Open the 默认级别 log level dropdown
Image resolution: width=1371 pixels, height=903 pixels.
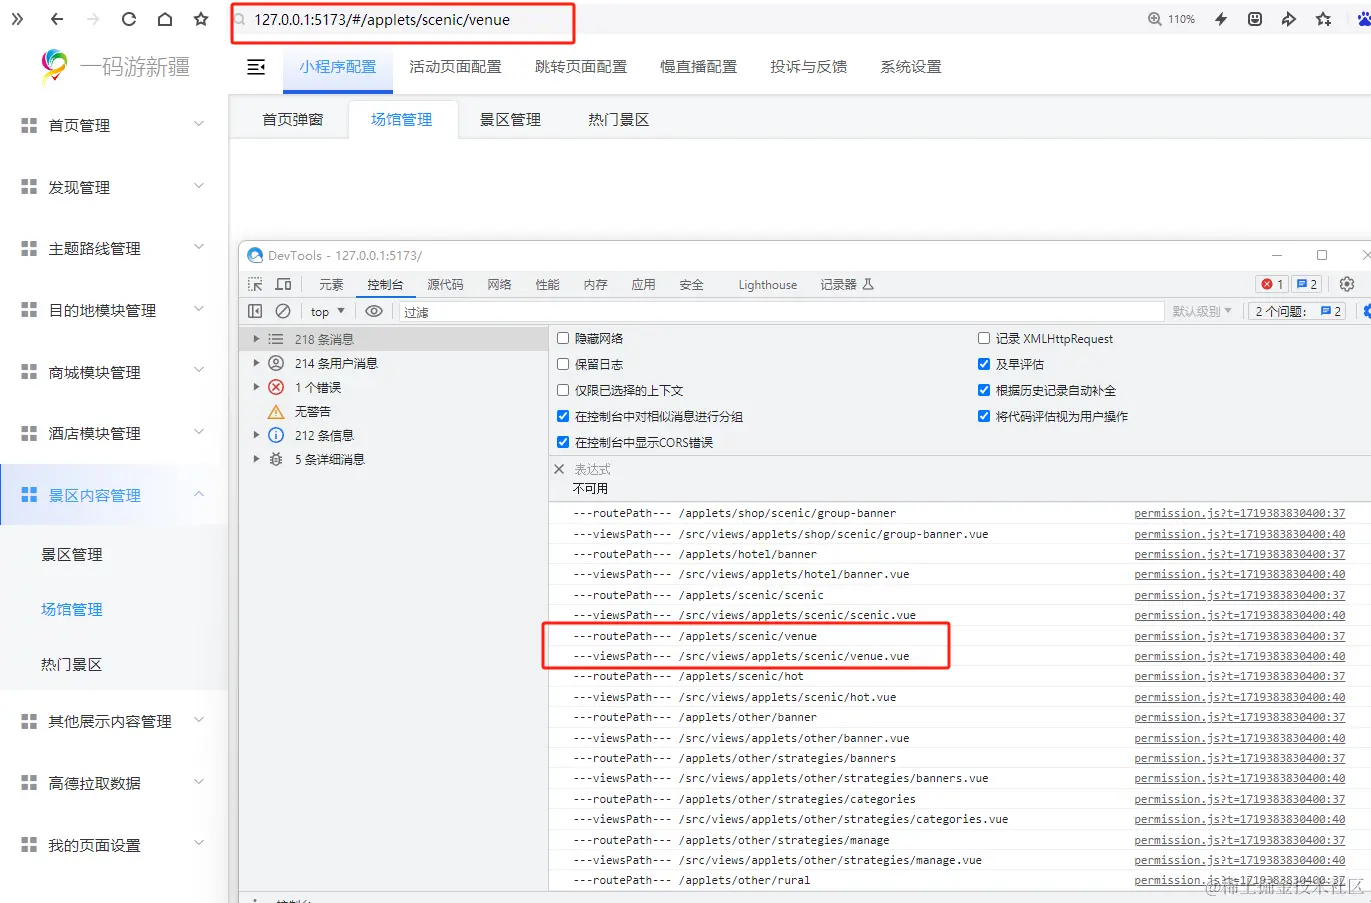1202,311
